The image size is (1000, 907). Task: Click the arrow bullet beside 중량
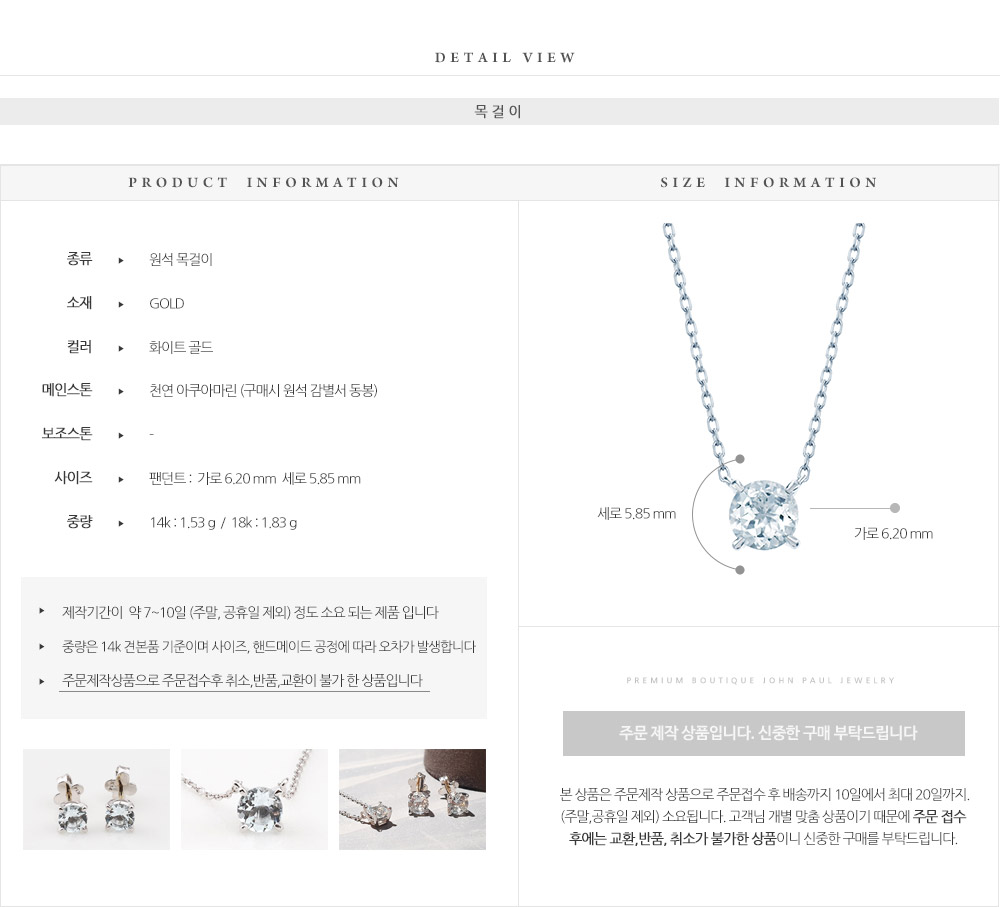[121, 523]
